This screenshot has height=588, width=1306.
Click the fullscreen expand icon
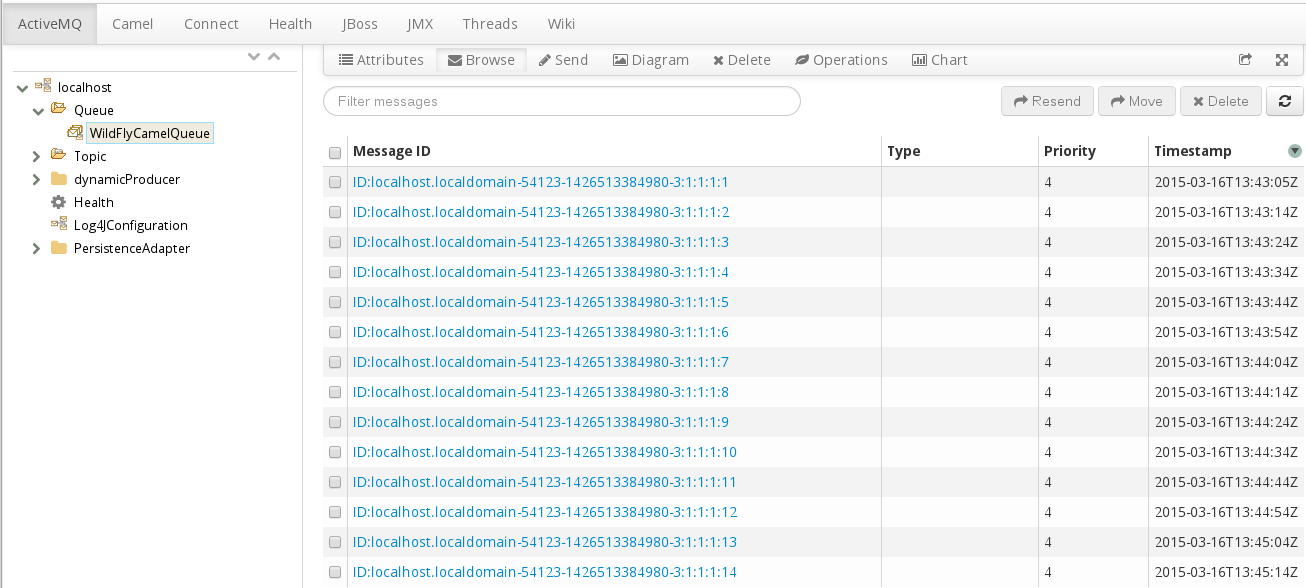1281,60
